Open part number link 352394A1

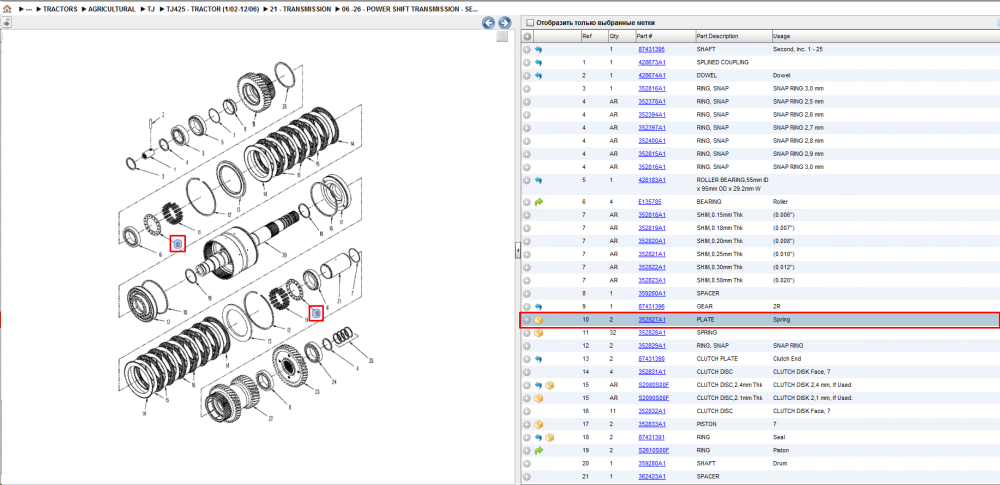[652, 115]
